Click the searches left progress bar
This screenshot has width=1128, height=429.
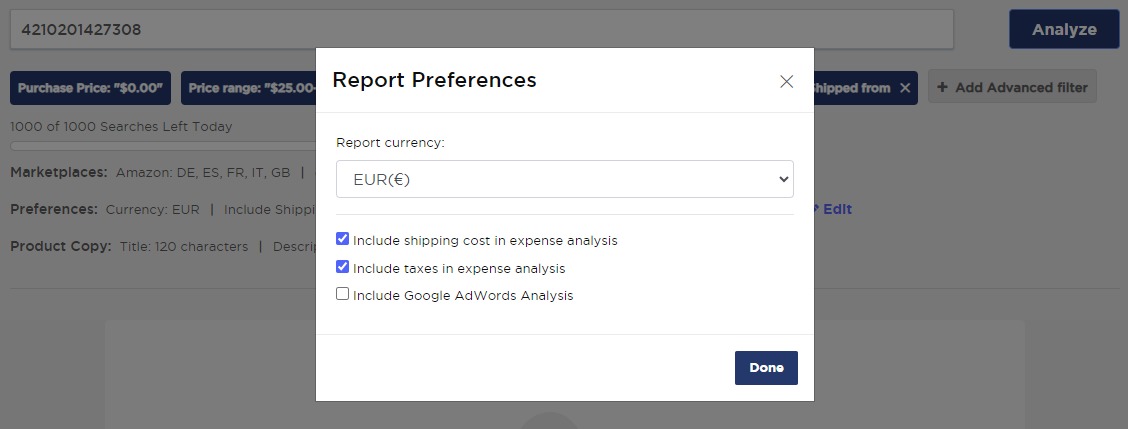pos(160,146)
